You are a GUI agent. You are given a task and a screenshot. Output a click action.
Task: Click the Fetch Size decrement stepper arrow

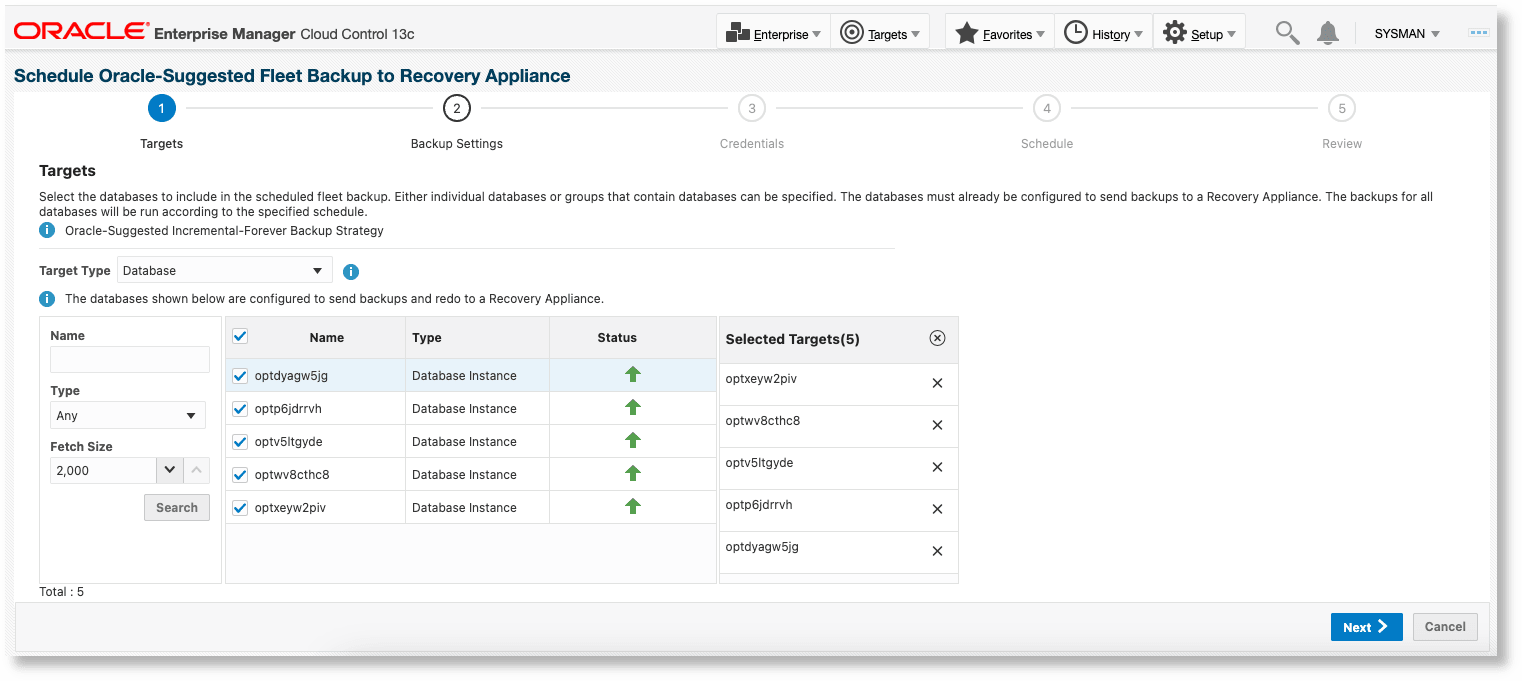click(168, 470)
